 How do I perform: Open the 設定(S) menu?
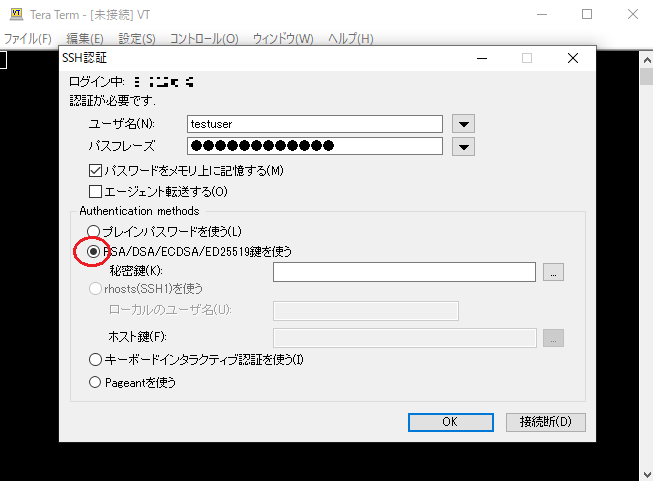[x=137, y=39]
